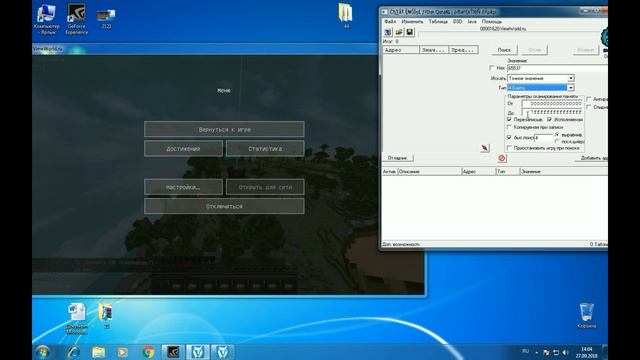
Task: Open File Explorer from the taskbar
Action: (x=98, y=352)
